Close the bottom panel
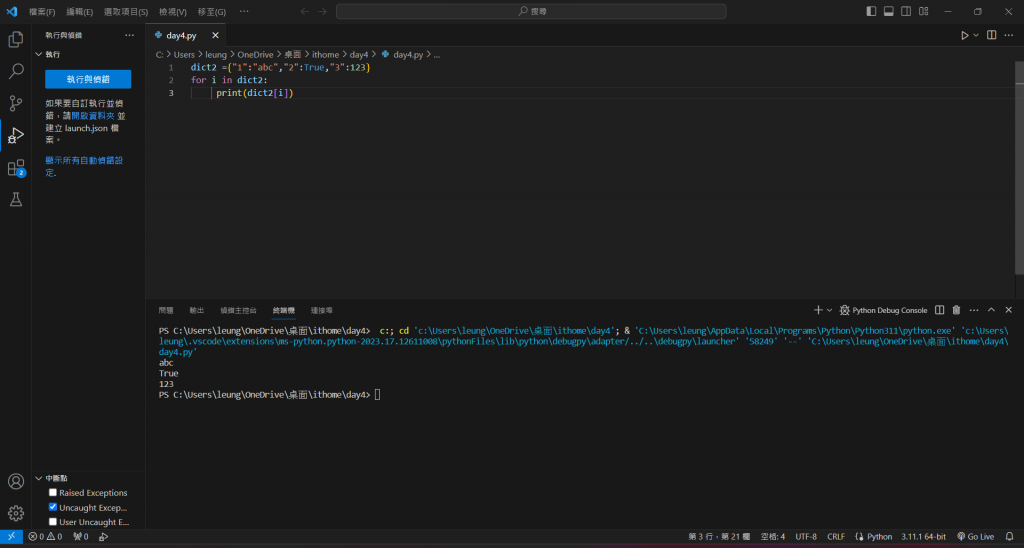Viewport: 1024px width, 548px height. [1008, 310]
